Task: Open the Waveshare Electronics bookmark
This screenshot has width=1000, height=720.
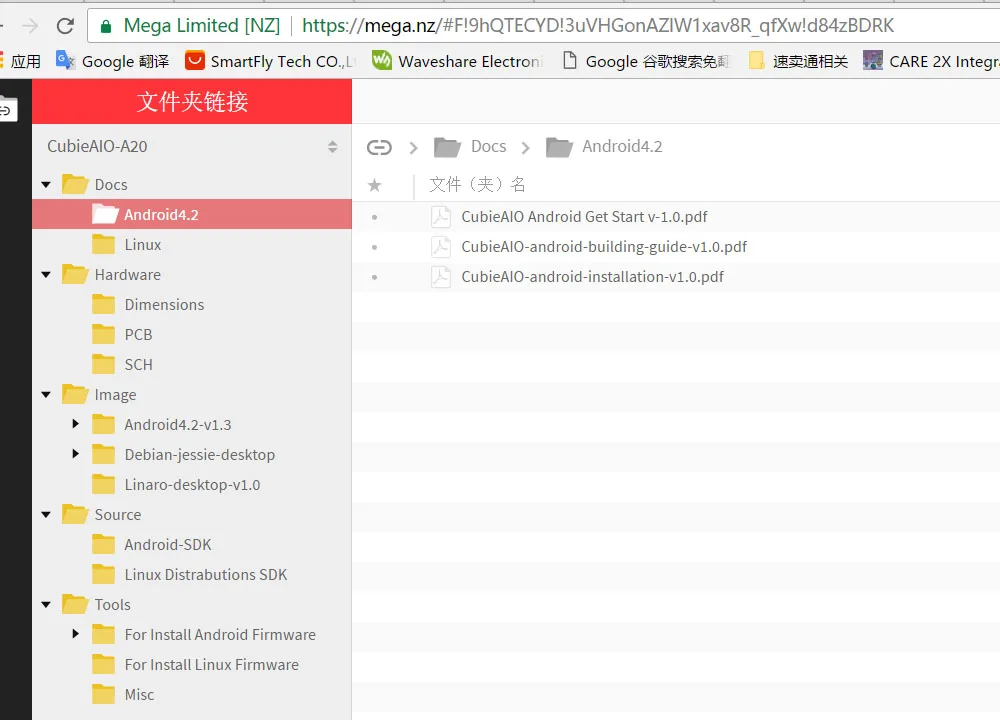Action: (x=457, y=61)
